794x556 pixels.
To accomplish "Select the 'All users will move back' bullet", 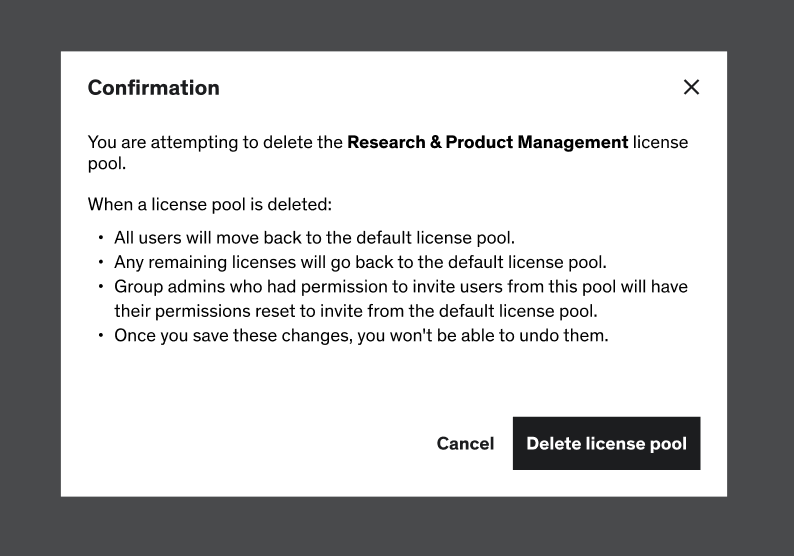I will click(314, 238).
